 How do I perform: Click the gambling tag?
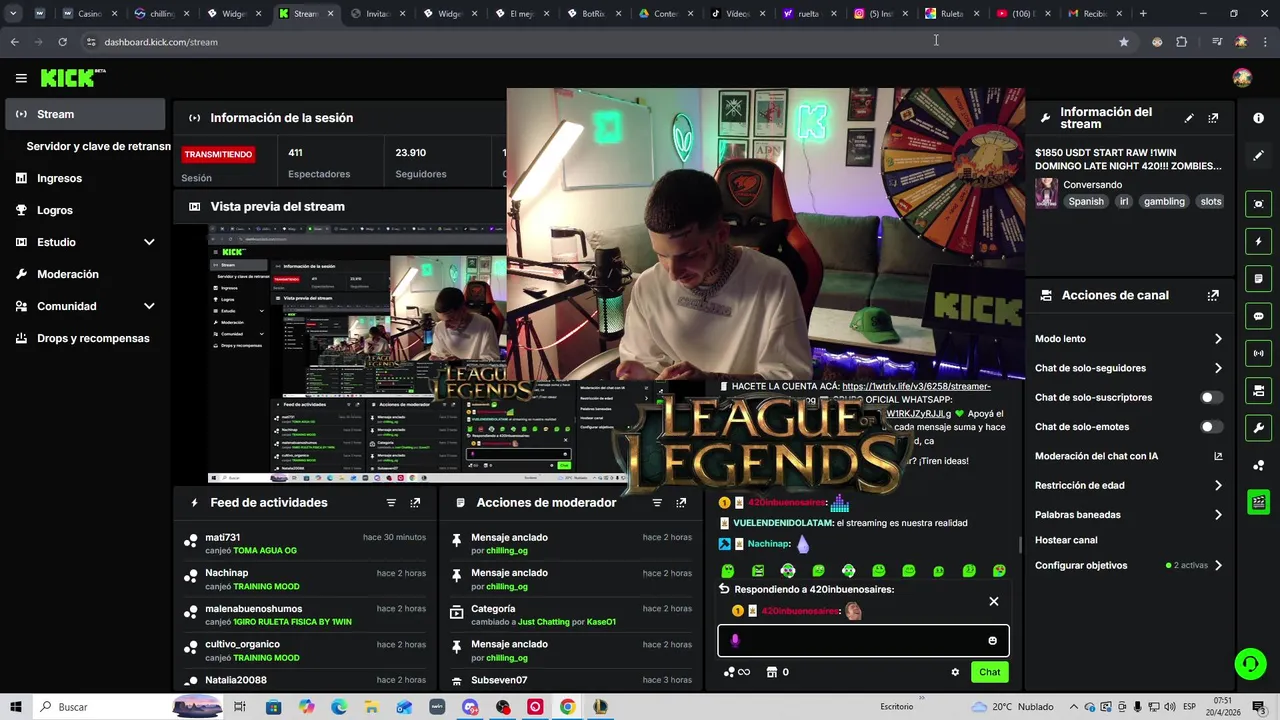pyautogui.click(x=1164, y=201)
